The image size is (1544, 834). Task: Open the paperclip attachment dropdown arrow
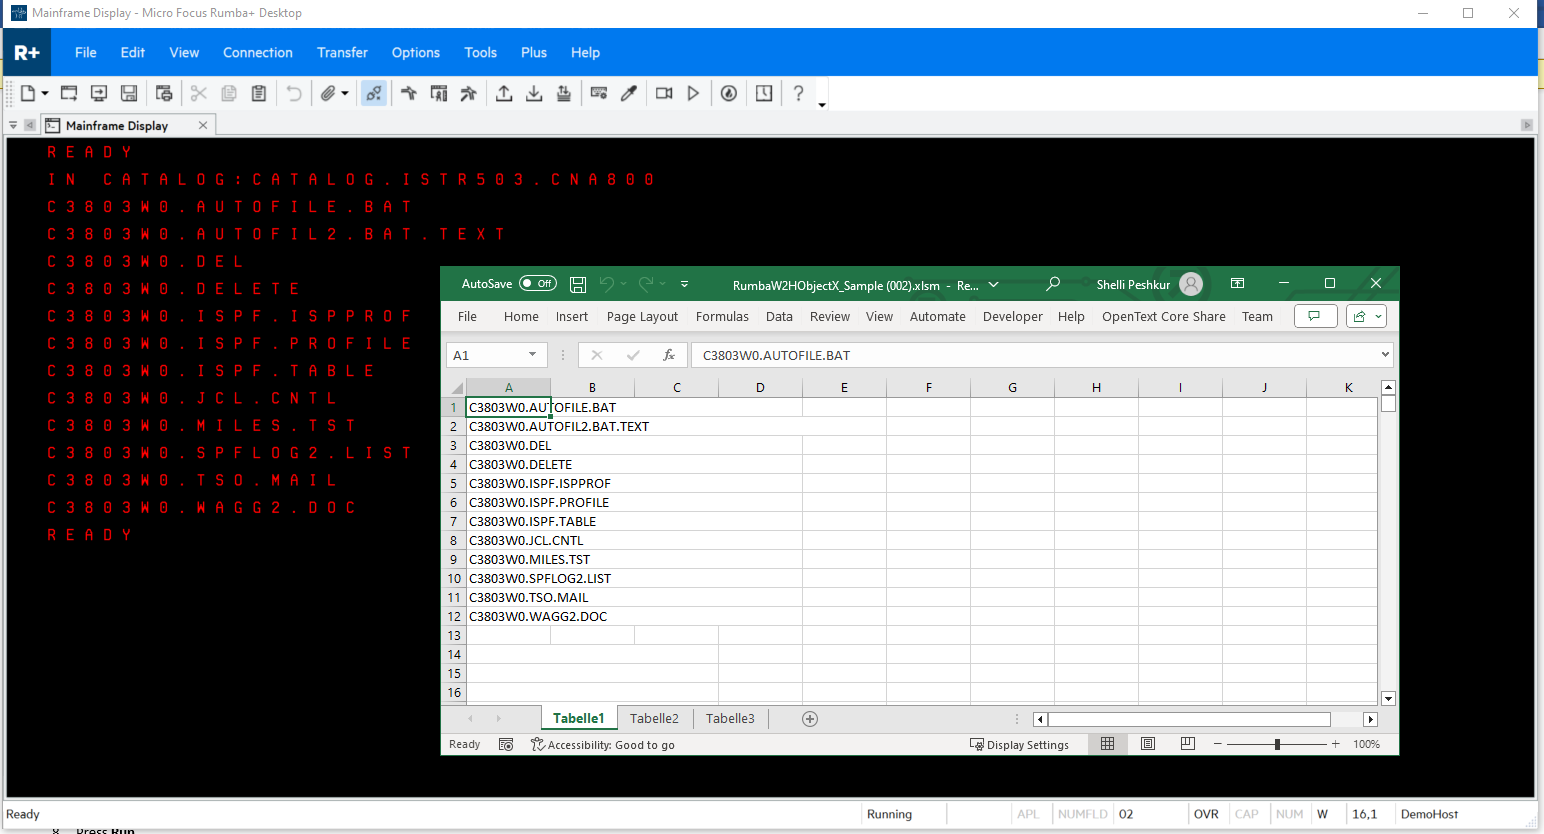point(345,93)
